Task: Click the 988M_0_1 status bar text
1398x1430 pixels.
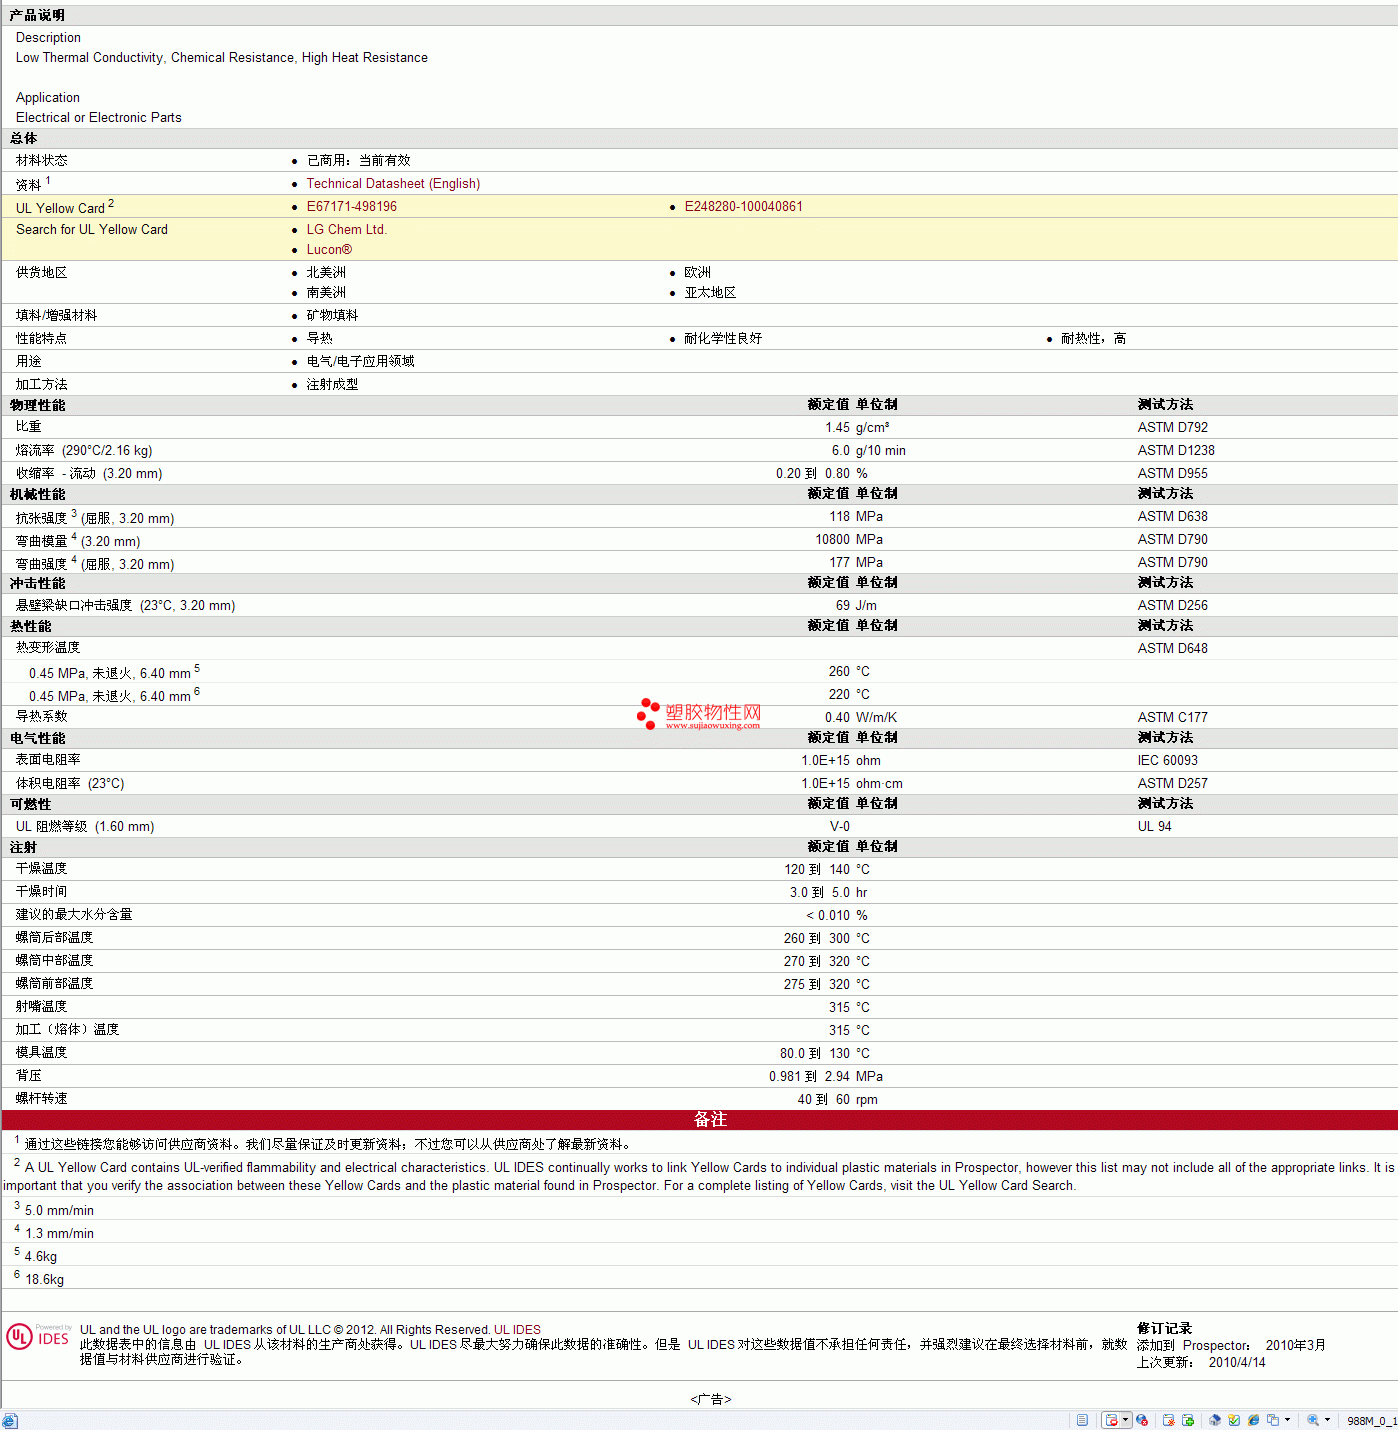Action: [1371, 1421]
